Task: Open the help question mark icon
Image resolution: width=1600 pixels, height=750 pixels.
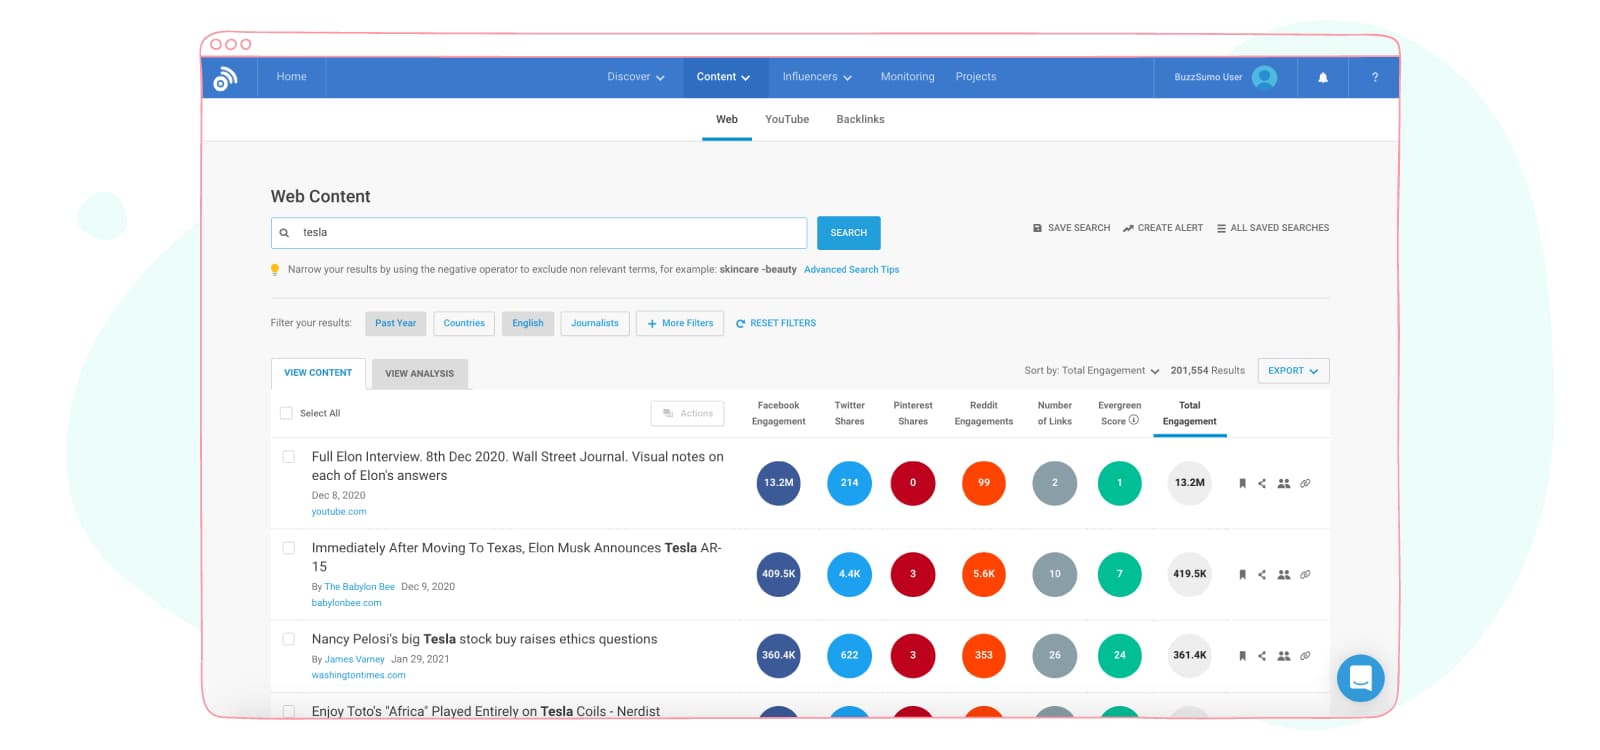Action: tap(1375, 77)
